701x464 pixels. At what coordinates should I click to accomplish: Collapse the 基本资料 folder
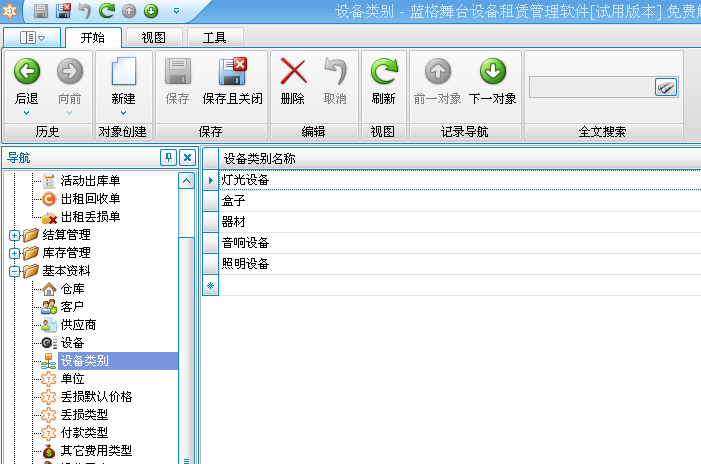pyautogui.click(x=14, y=271)
